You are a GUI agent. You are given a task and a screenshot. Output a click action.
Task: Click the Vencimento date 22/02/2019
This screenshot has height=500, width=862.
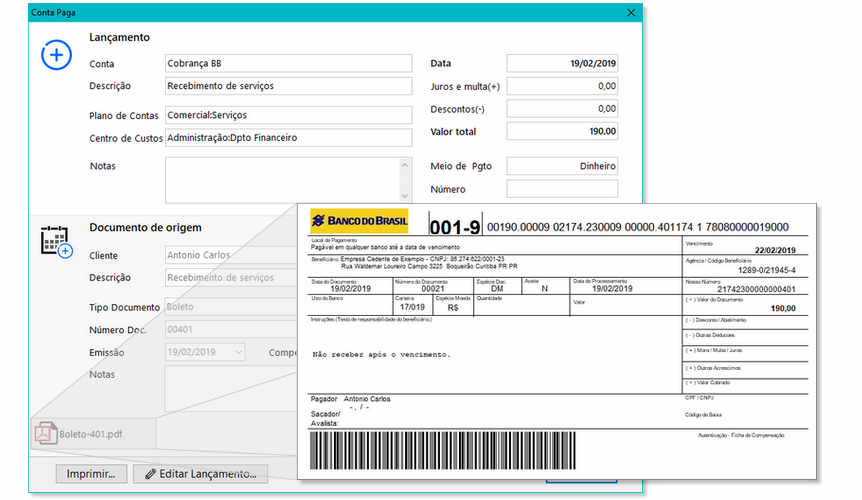[775, 250]
